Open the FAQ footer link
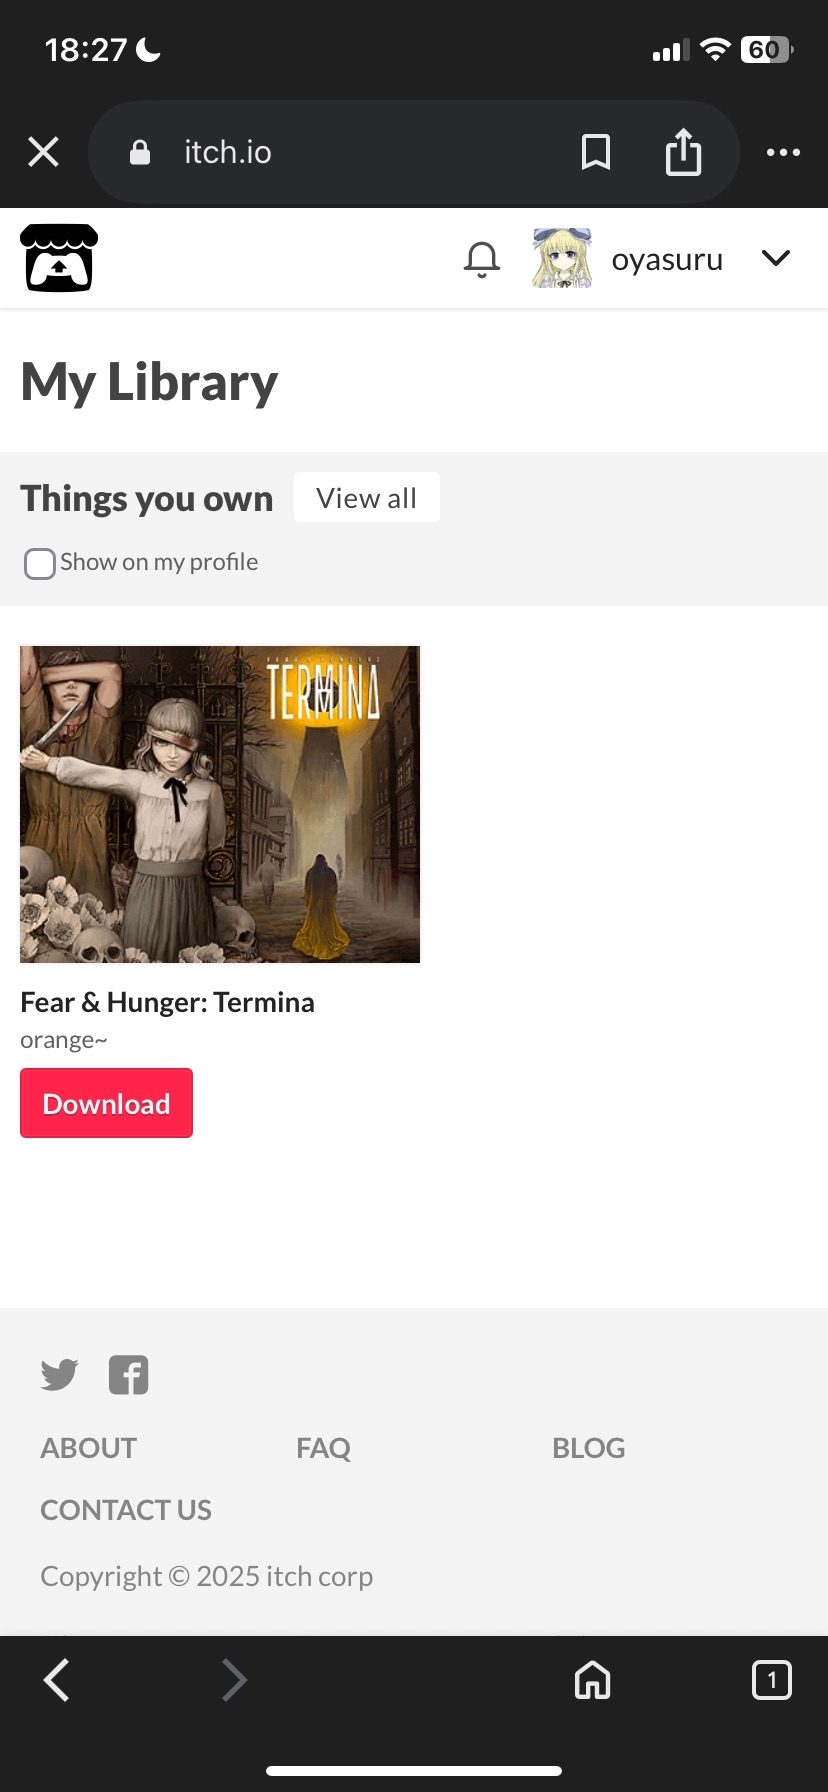Image resolution: width=828 pixels, height=1792 pixels. [323, 1448]
